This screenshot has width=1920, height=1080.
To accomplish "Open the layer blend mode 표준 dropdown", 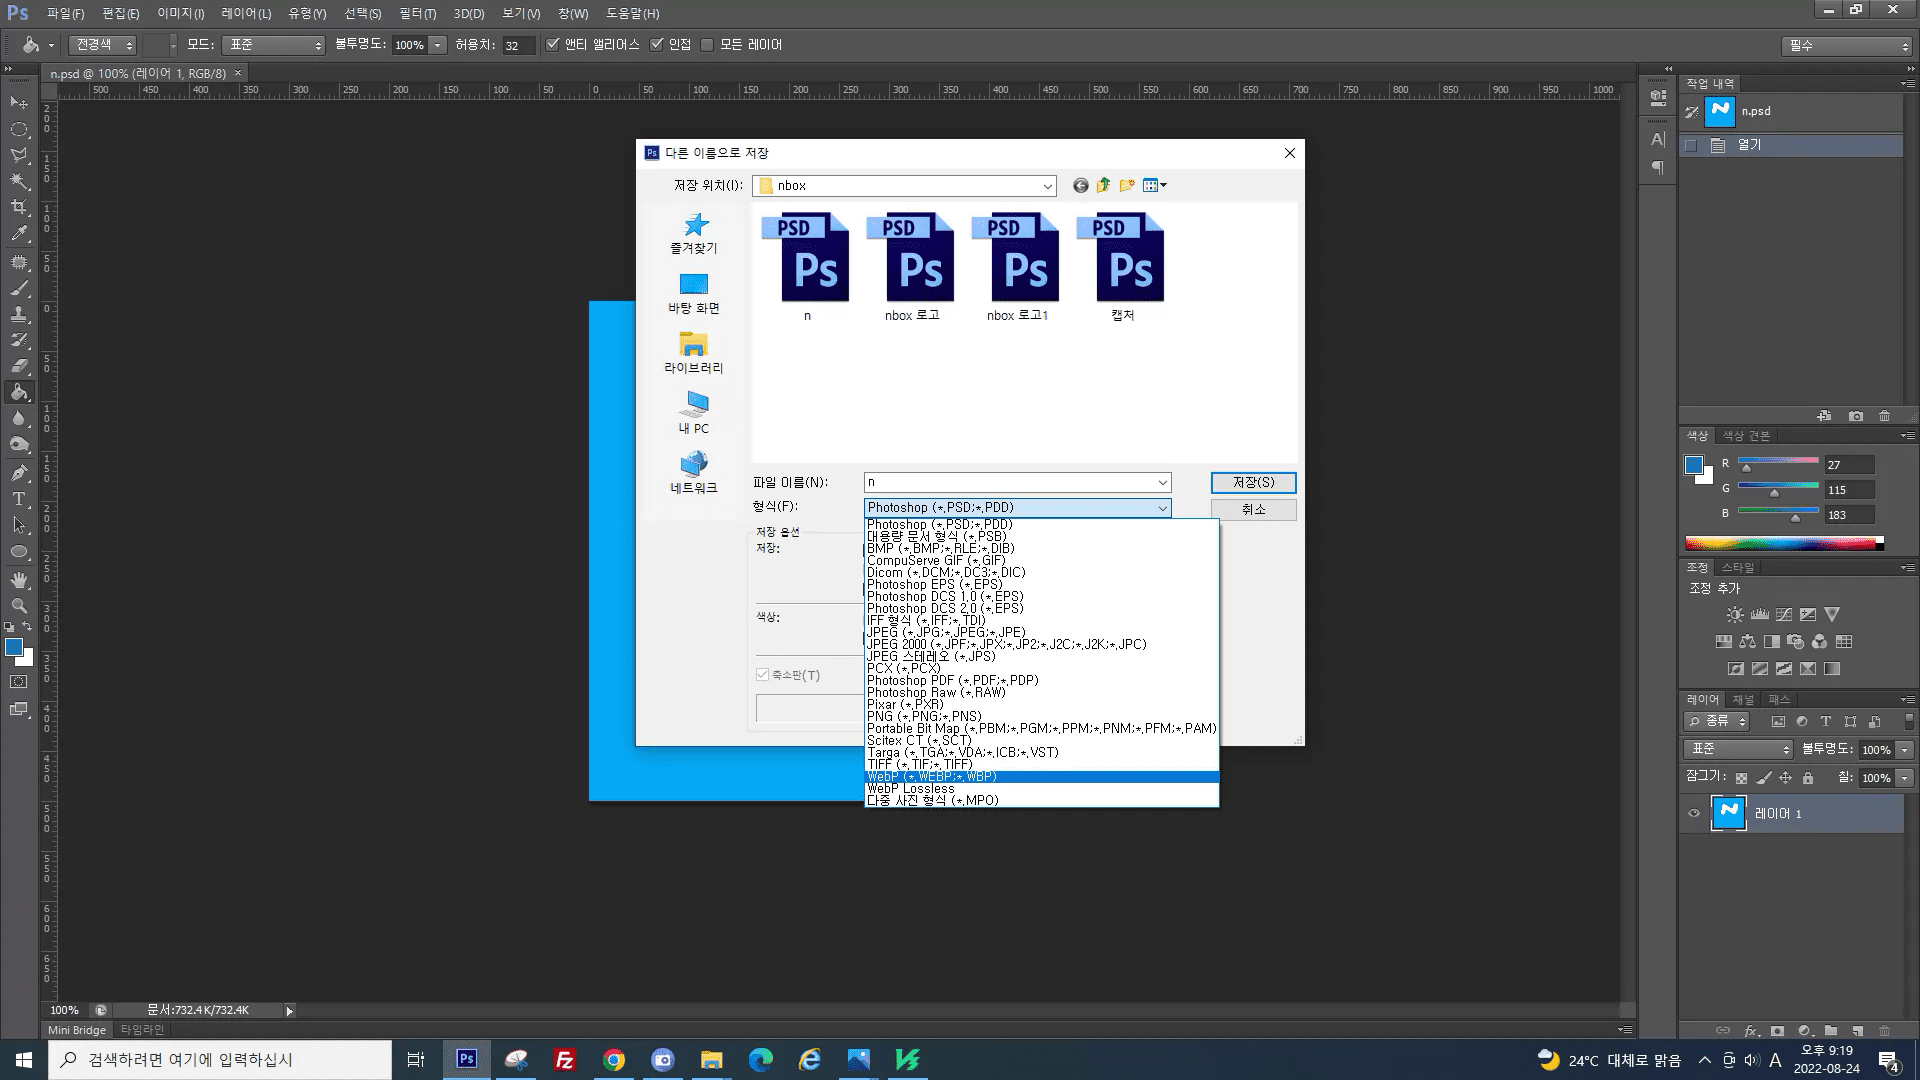I will coord(1739,749).
